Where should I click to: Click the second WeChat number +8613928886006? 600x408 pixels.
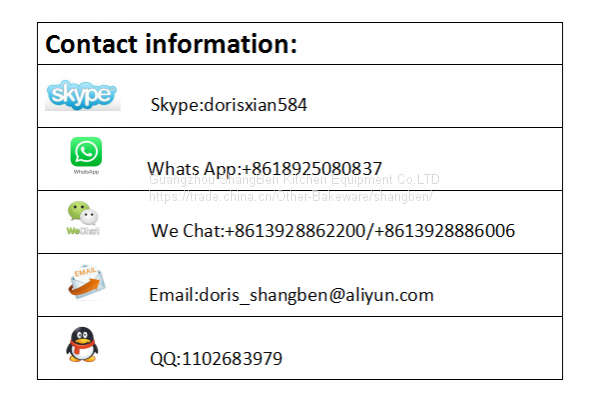[x=445, y=231]
